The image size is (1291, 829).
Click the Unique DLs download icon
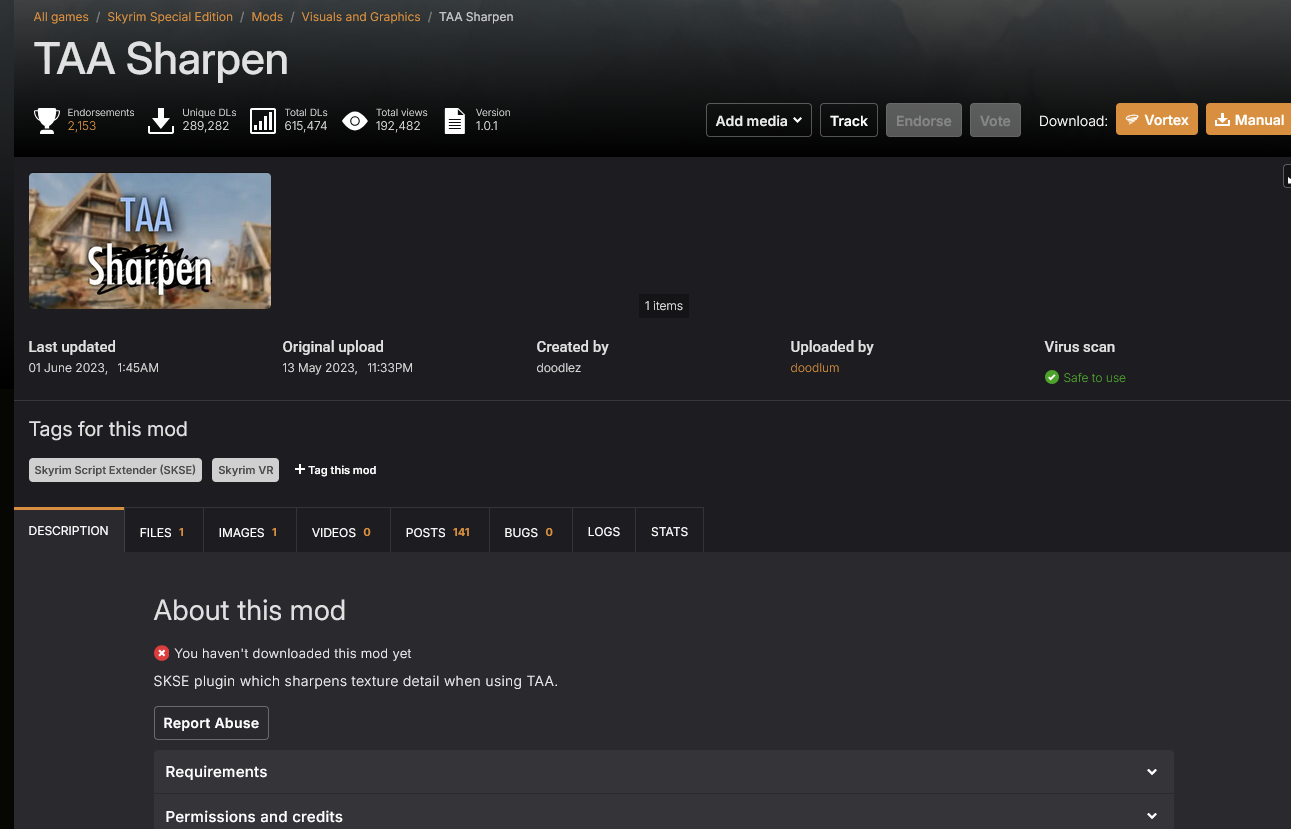[161, 121]
